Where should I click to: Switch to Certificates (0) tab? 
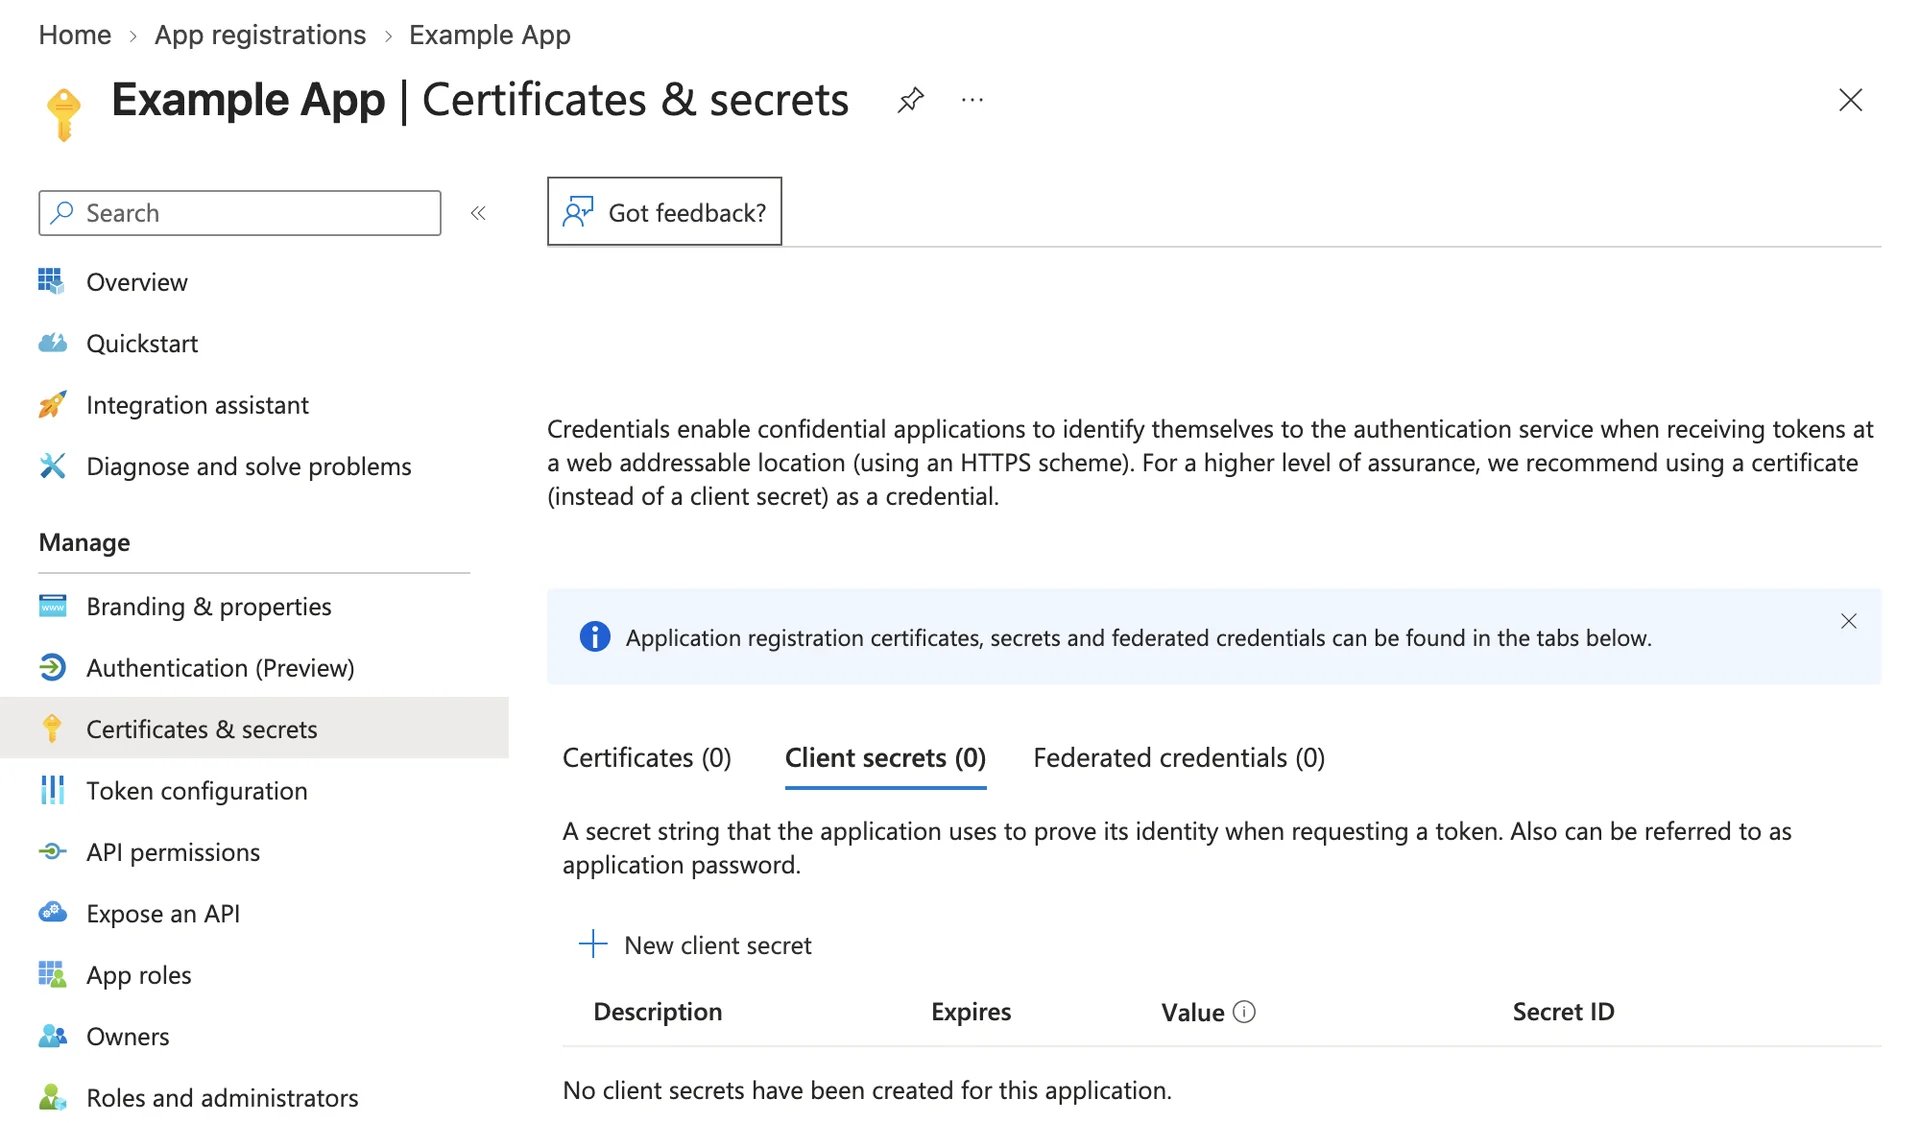click(x=647, y=758)
